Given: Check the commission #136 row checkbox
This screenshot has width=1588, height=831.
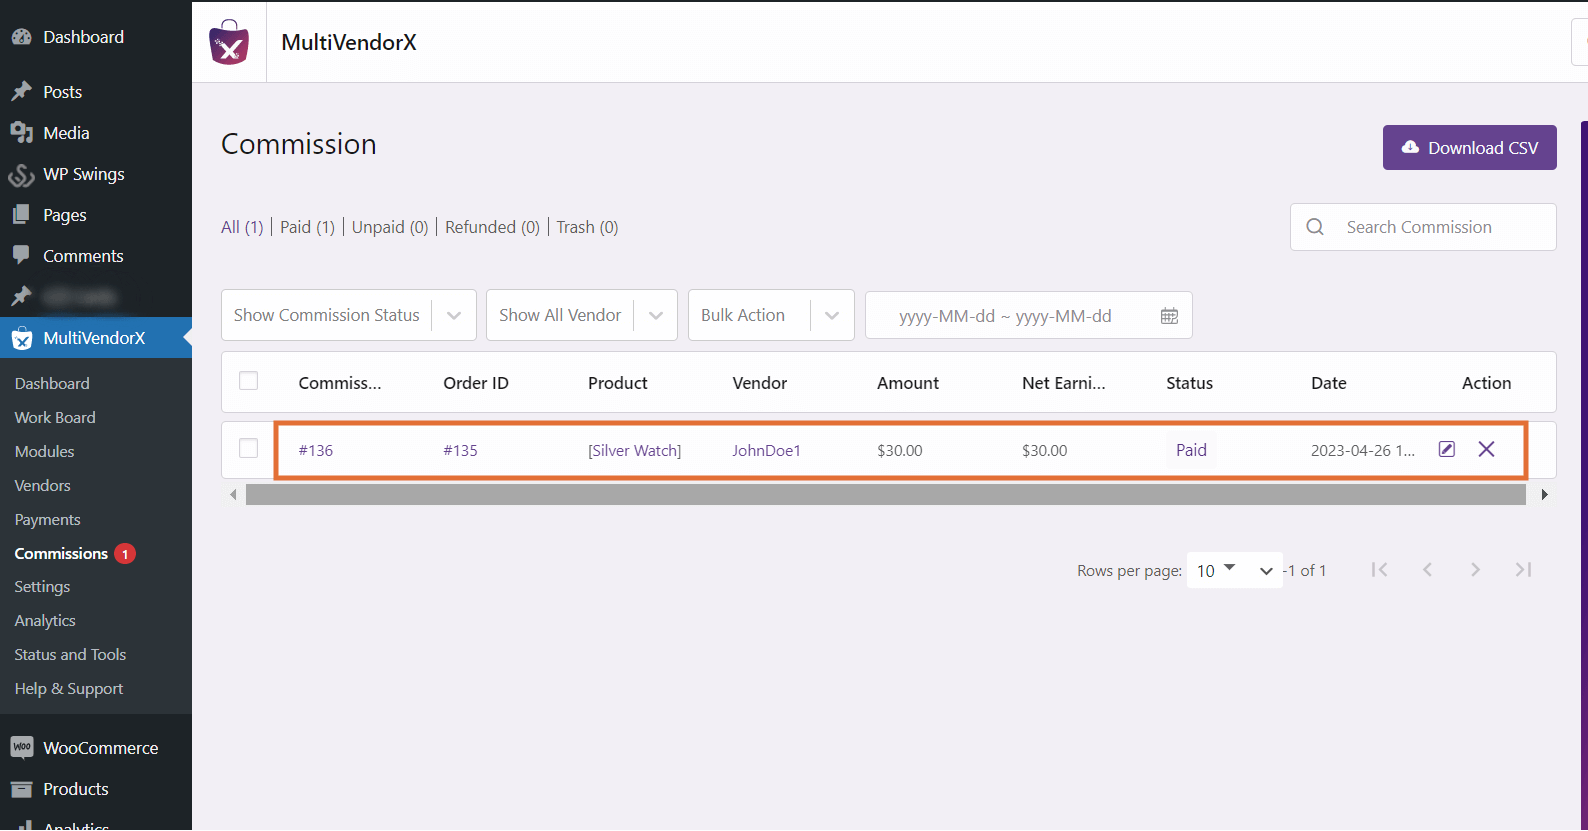Looking at the screenshot, I should point(249,448).
